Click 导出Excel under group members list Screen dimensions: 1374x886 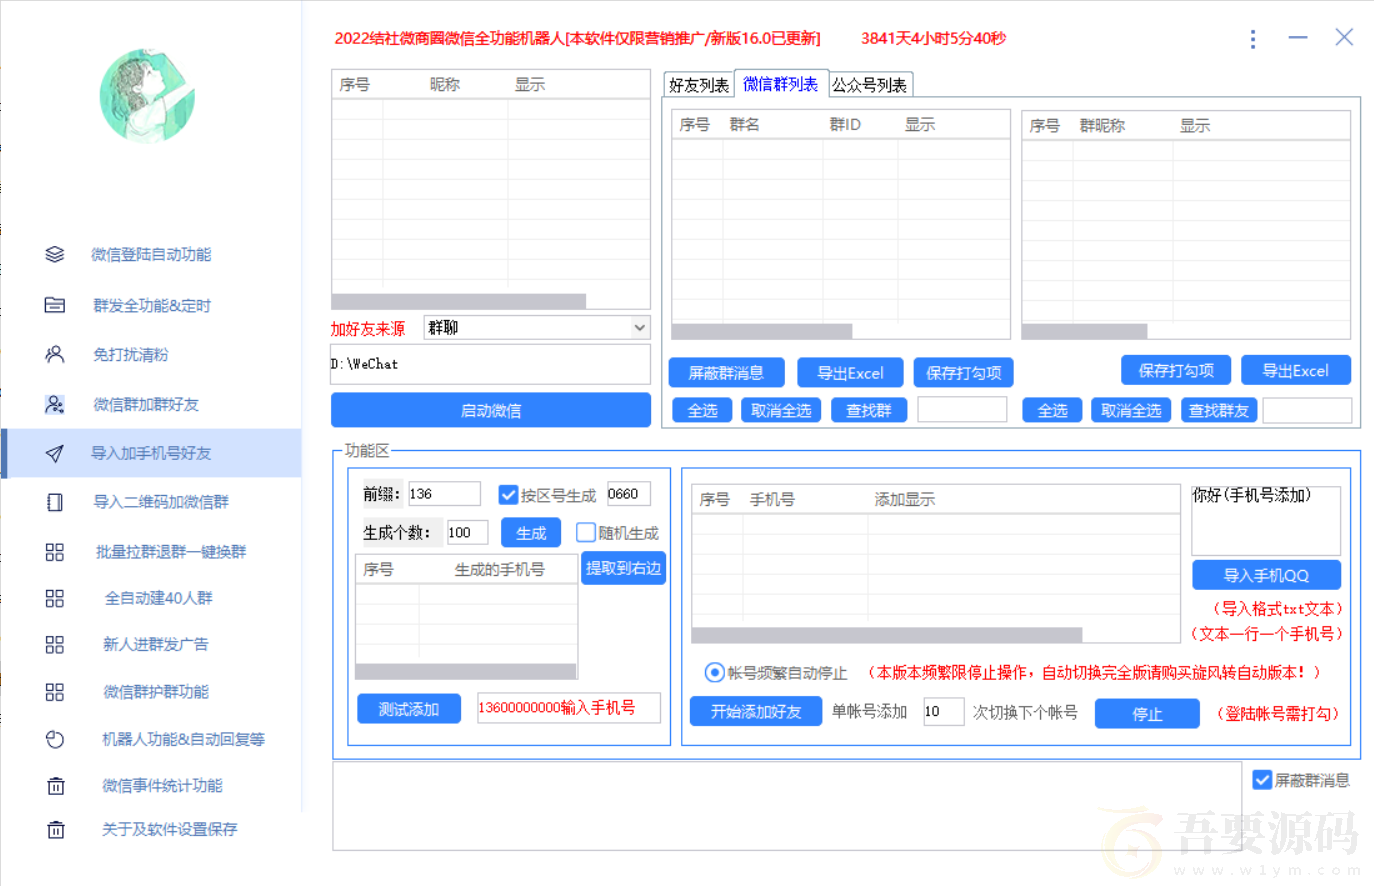1296,370
